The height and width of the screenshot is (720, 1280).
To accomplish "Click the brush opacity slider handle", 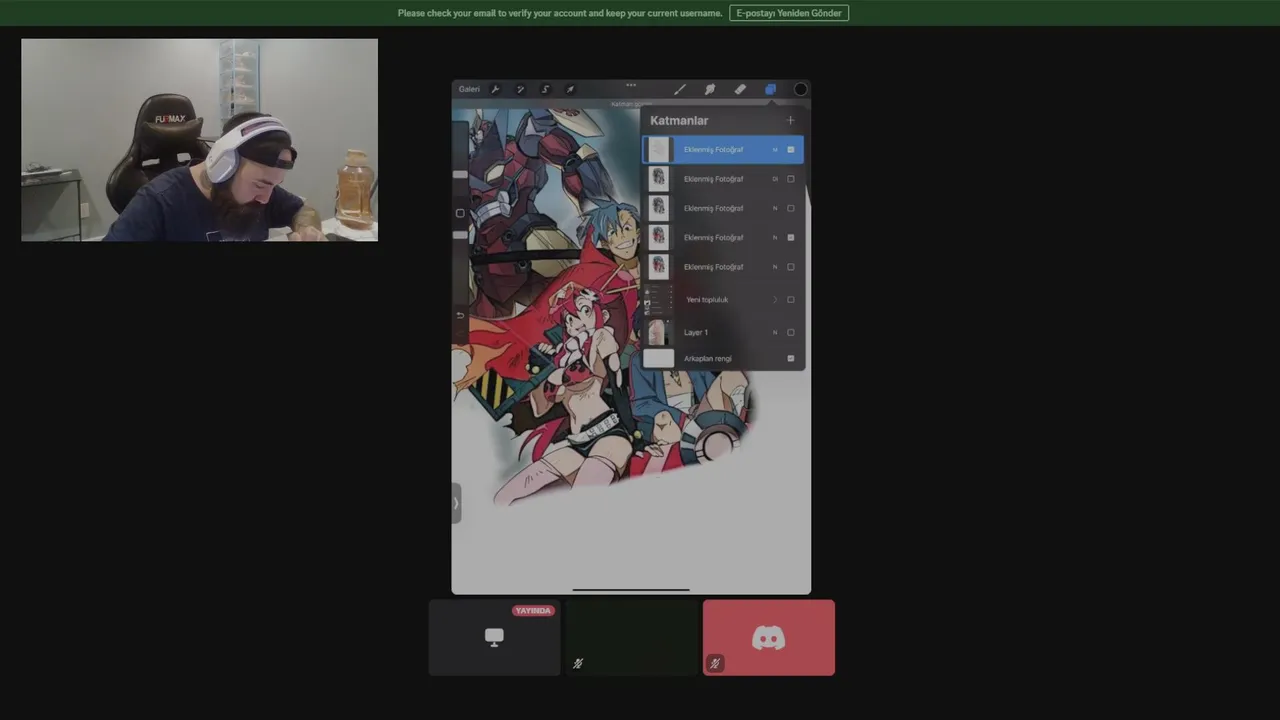I will tap(460, 234).
